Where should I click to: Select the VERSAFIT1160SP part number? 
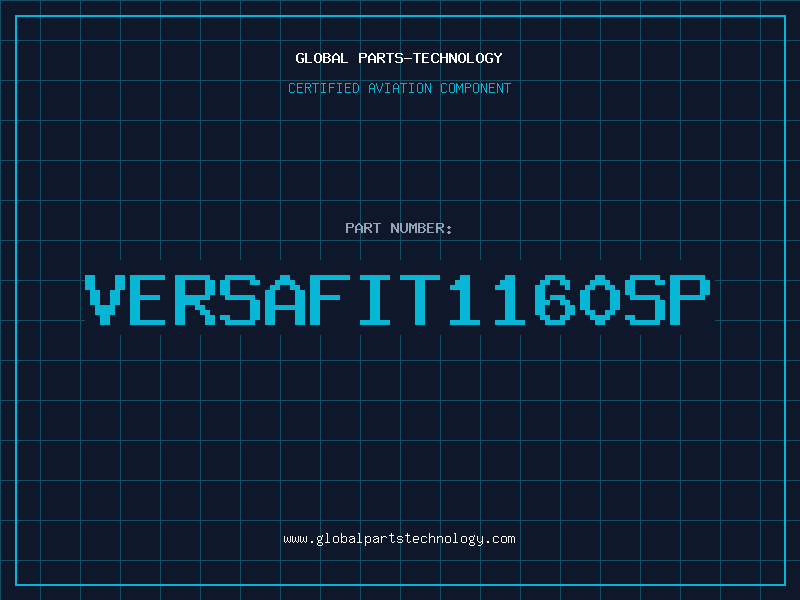[397, 299]
